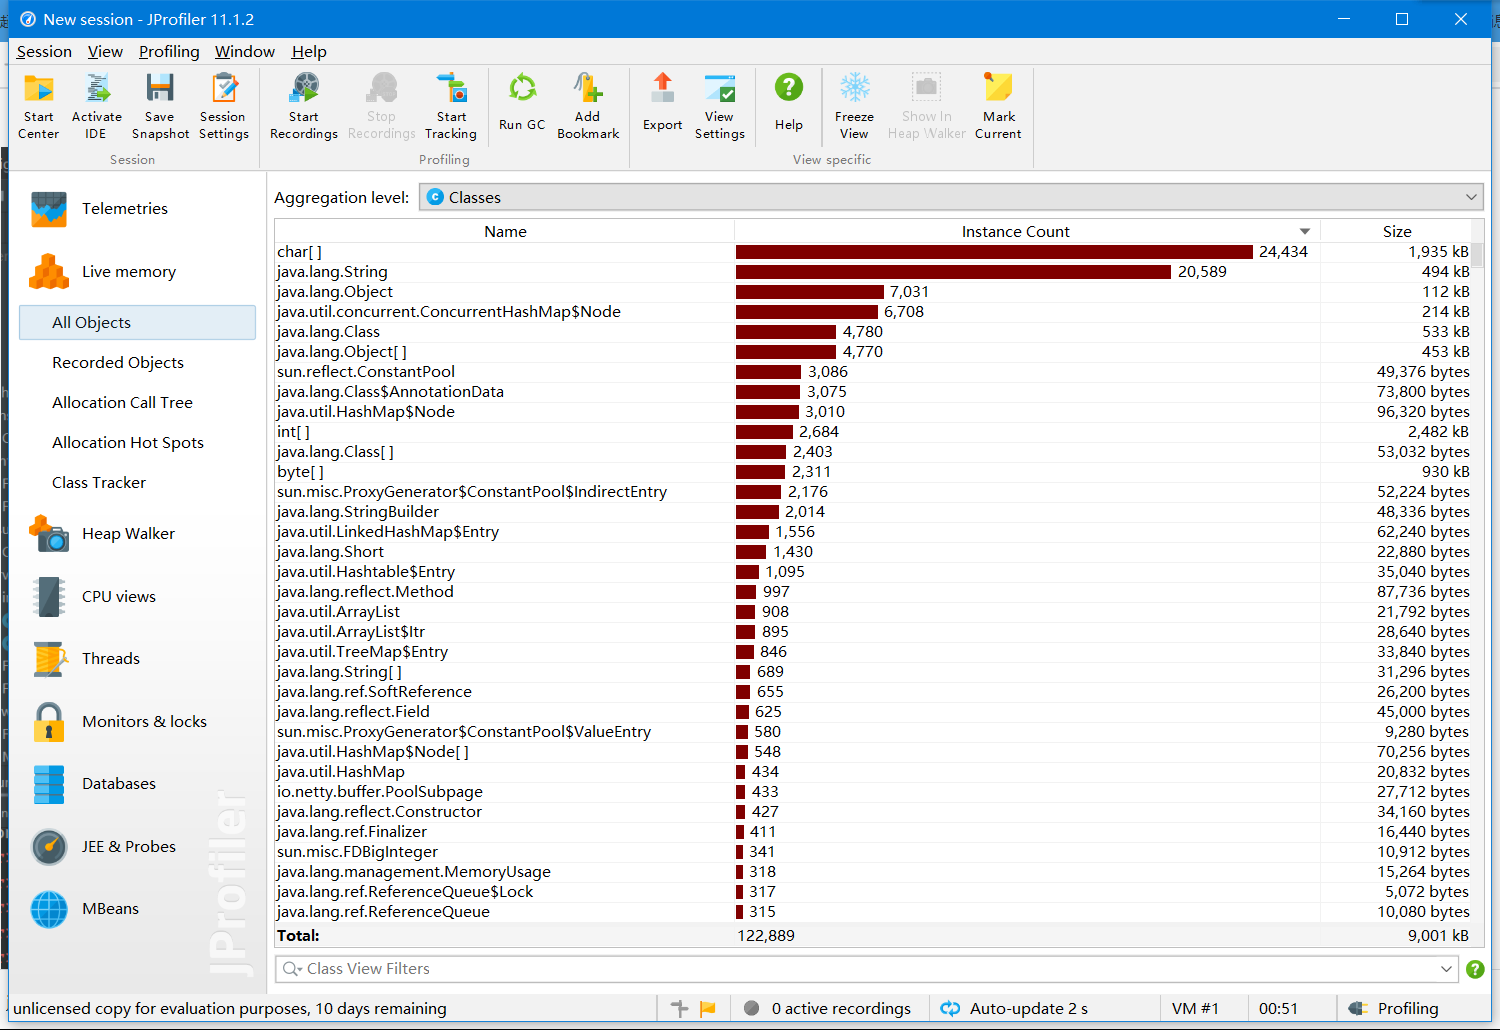Click the pin icon in the status bar

(680, 1008)
